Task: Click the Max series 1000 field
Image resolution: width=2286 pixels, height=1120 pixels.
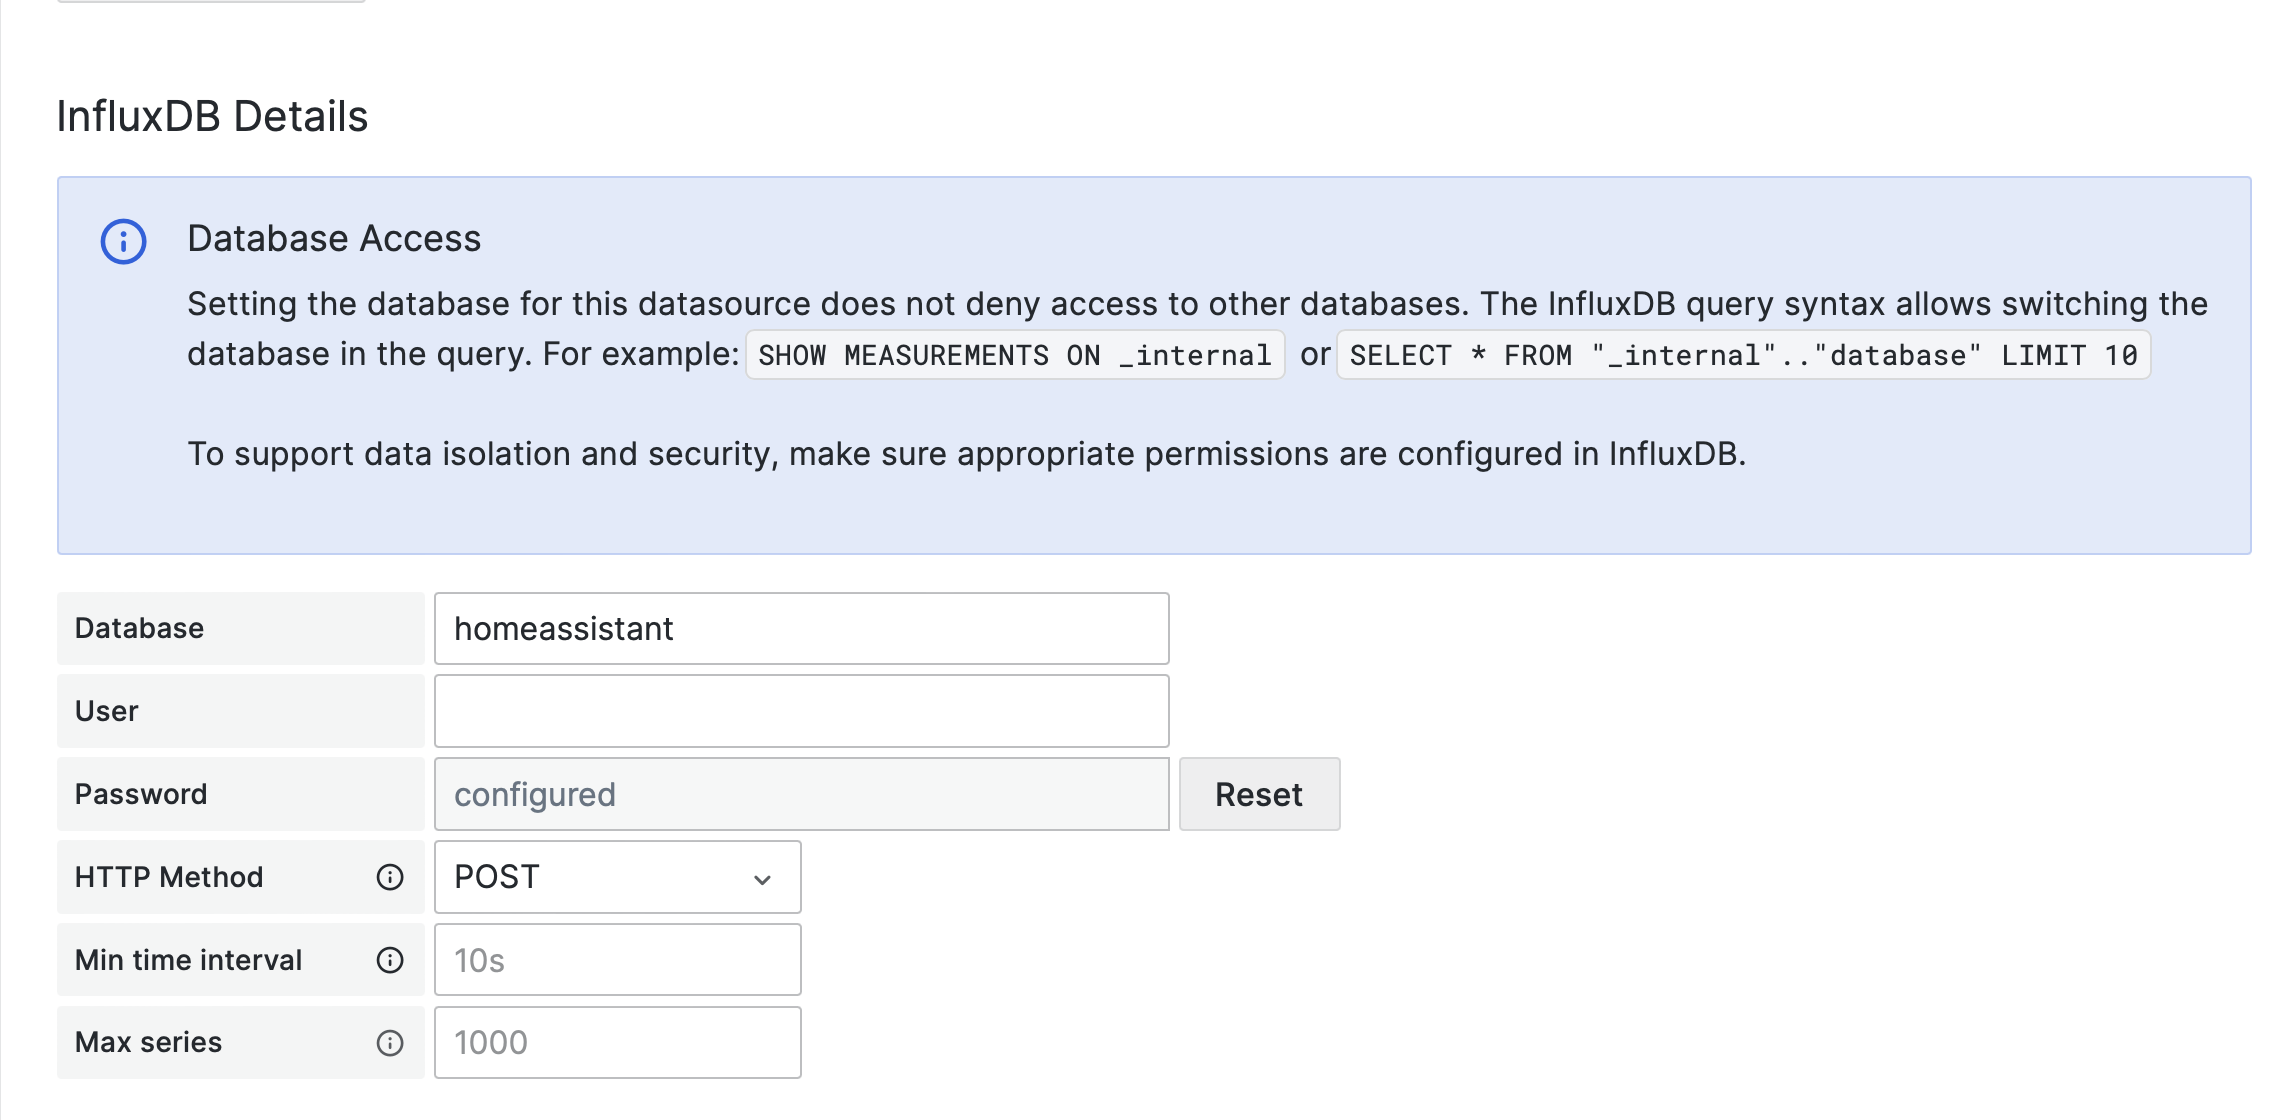Action: pos(617,1043)
